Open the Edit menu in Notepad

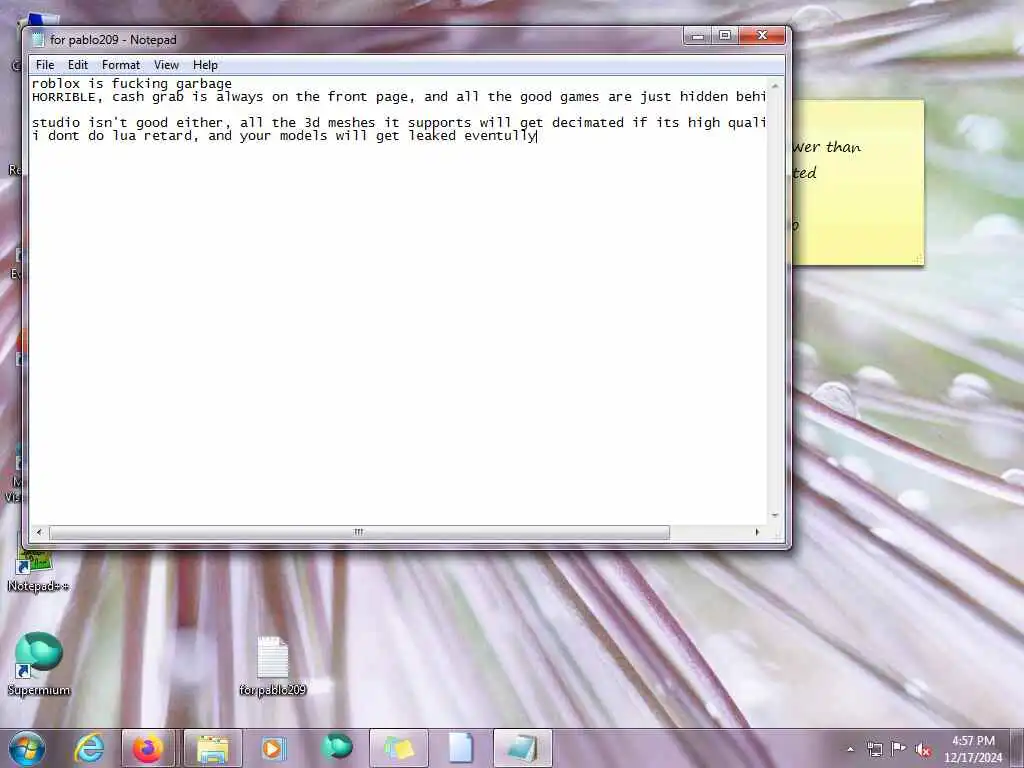[78, 65]
